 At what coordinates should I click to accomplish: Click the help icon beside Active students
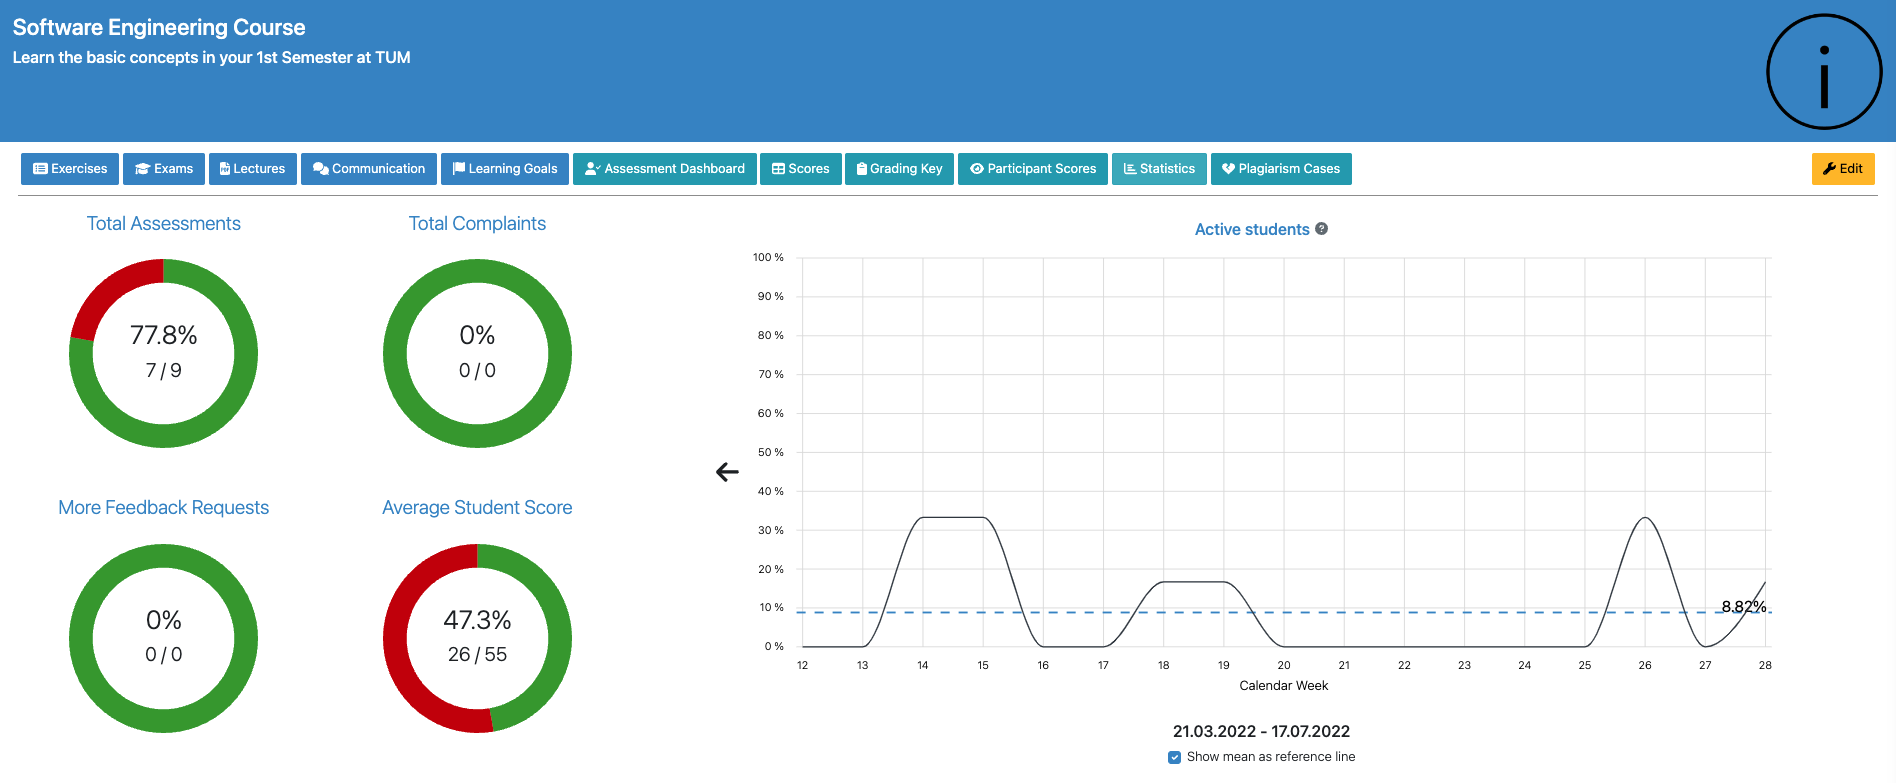(1321, 229)
